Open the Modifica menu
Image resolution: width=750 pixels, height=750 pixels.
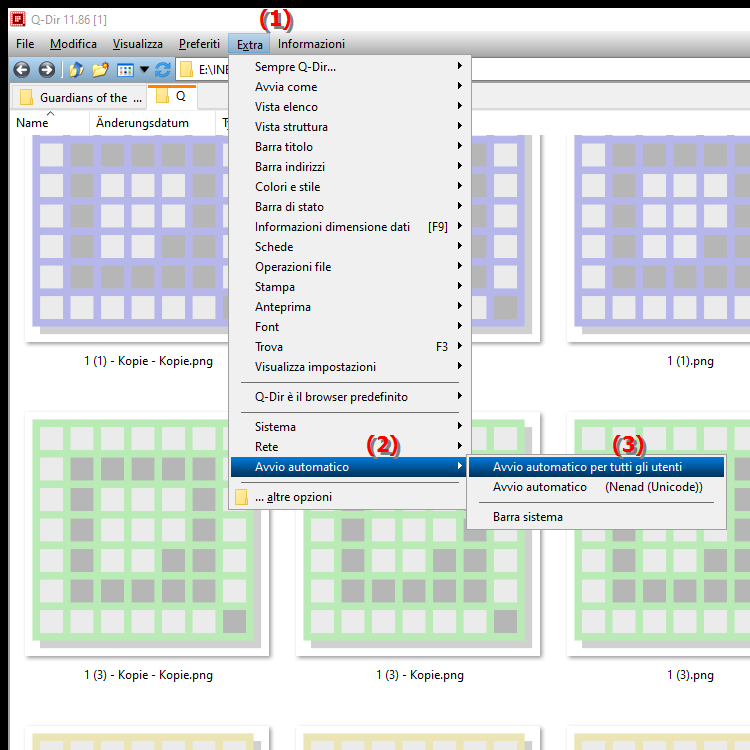[x=73, y=44]
